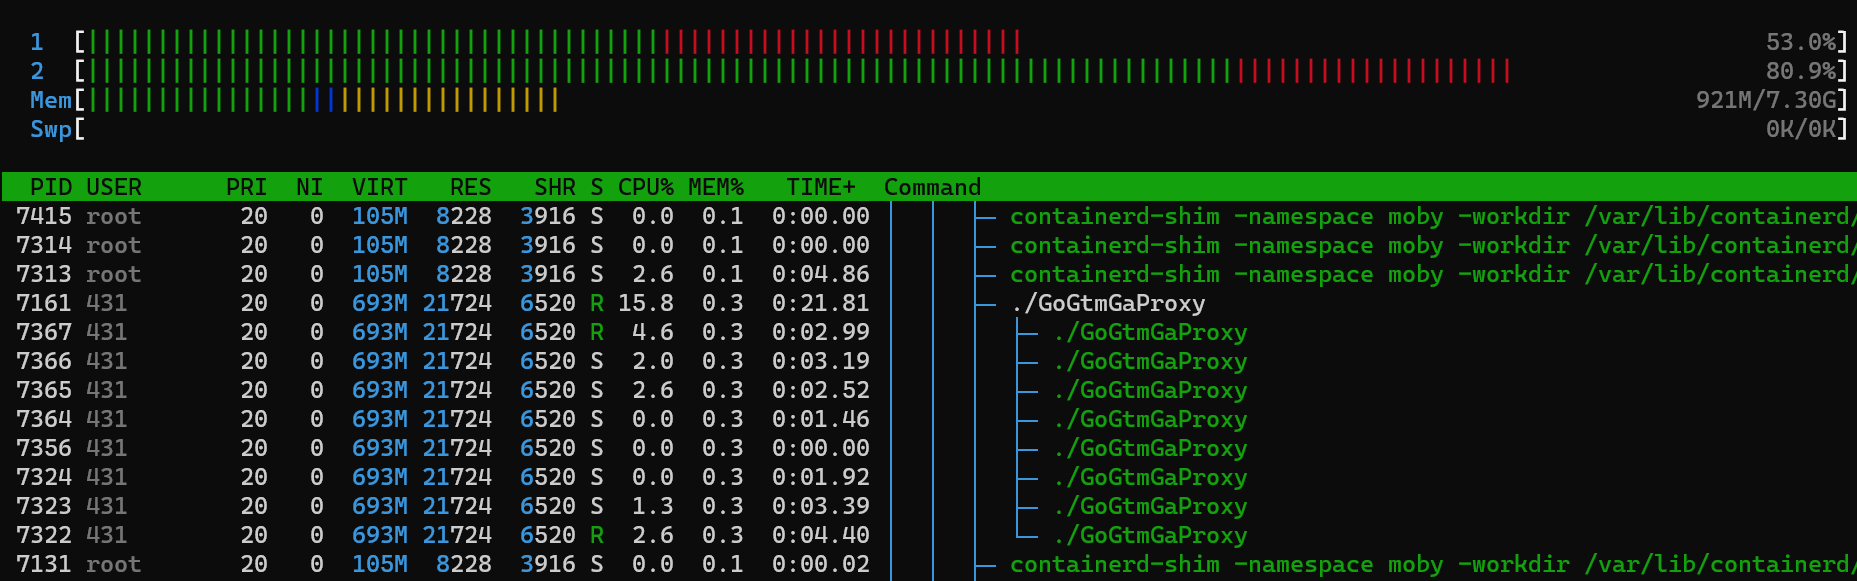Click the 4.6 CPU% value
Image resolution: width=1857 pixels, height=581 pixels.
tap(653, 332)
